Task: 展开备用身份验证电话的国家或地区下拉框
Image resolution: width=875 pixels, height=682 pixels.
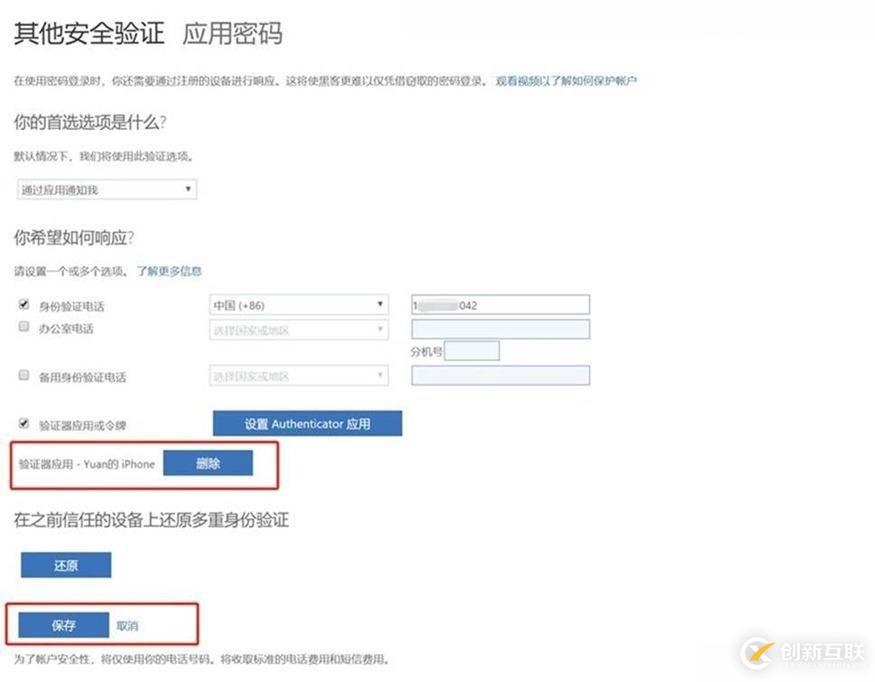Action: (x=297, y=374)
